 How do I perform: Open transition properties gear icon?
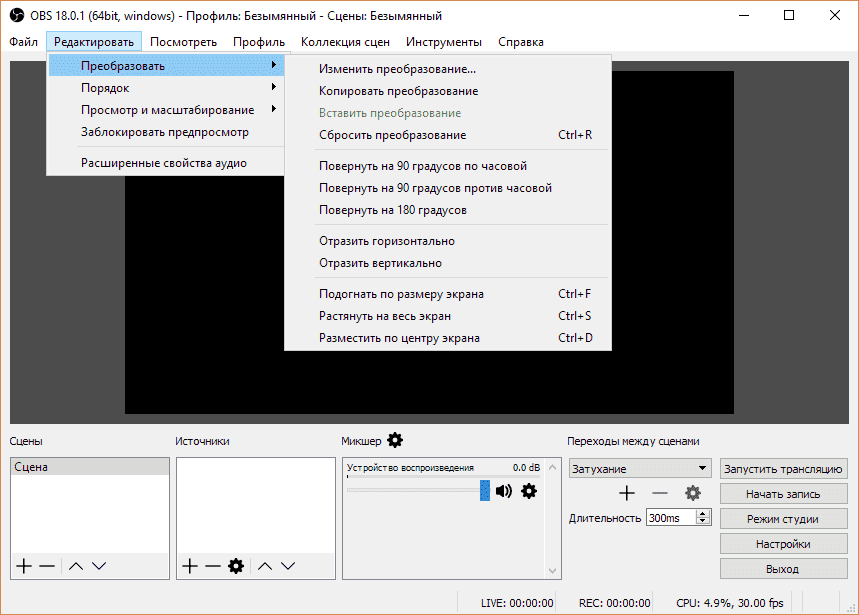(692, 493)
